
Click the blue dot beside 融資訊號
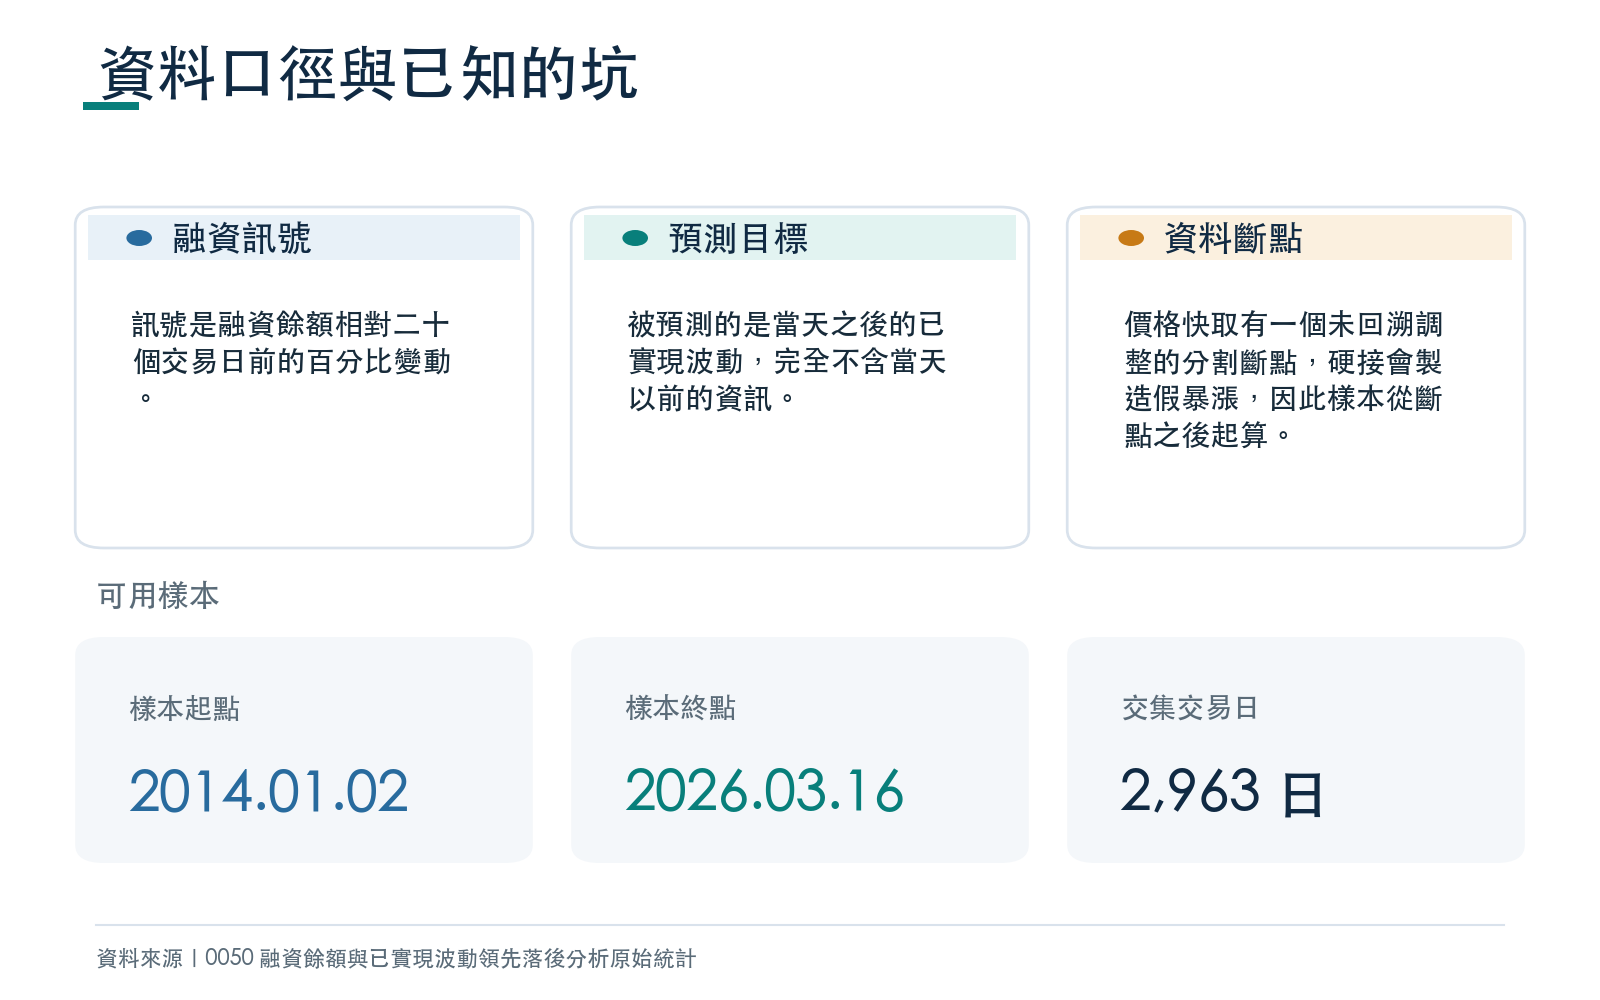pos(139,238)
